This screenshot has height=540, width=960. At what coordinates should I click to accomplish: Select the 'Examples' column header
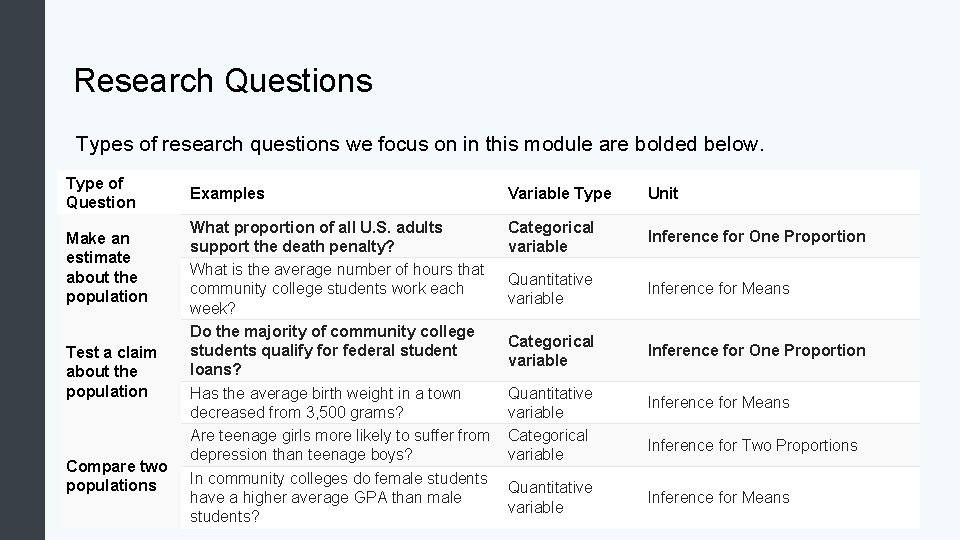(227, 193)
